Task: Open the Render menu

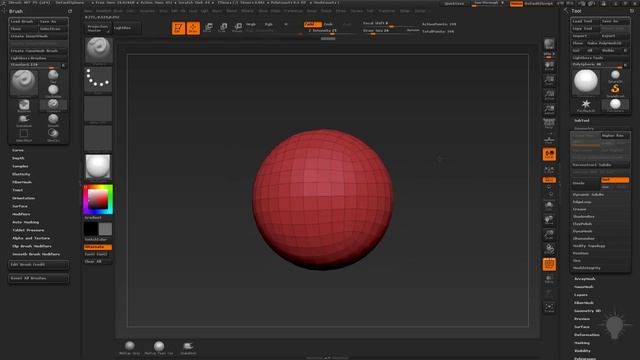Action: 312,11
